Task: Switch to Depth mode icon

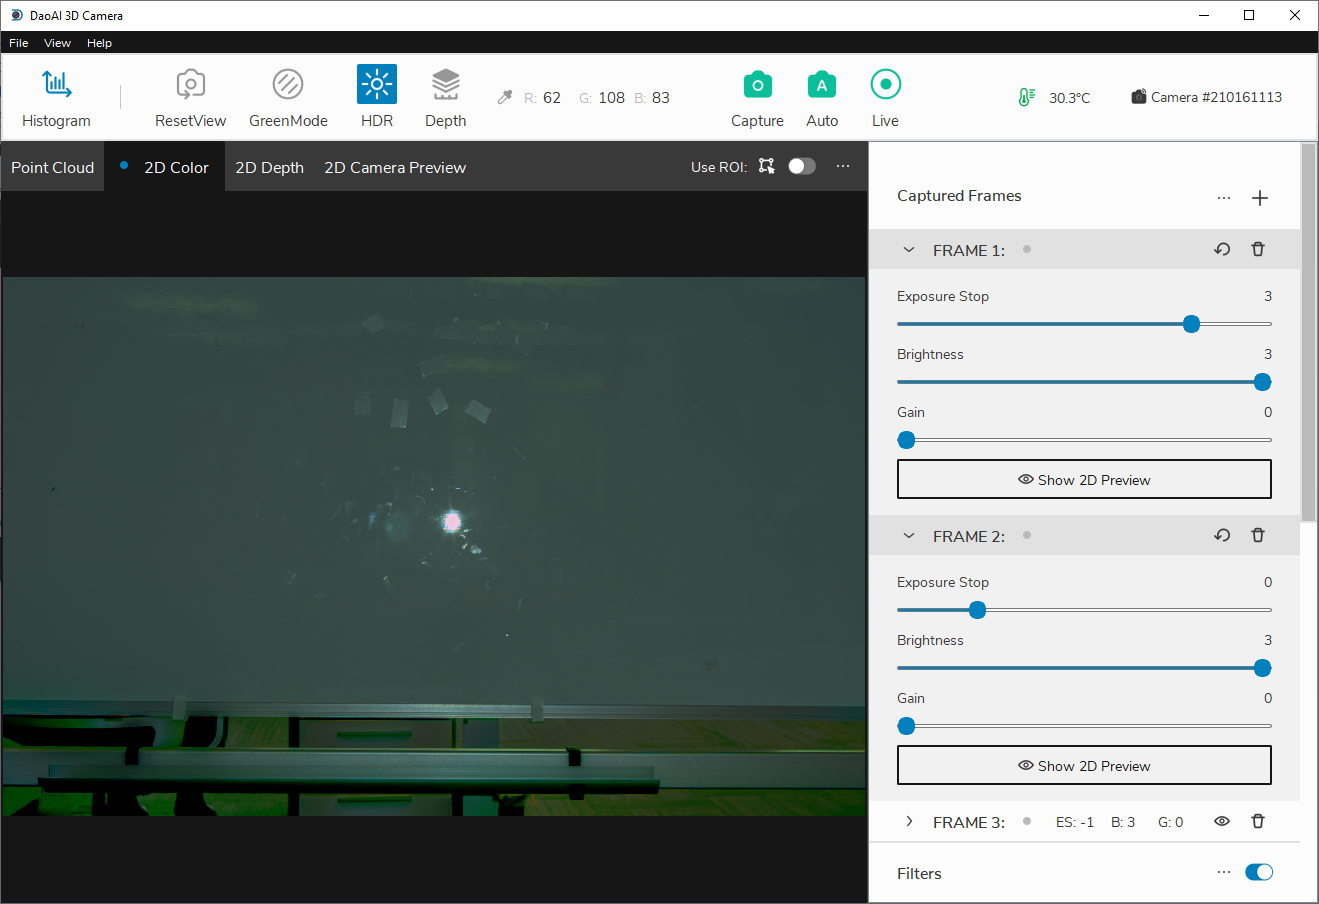Action: point(445,85)
